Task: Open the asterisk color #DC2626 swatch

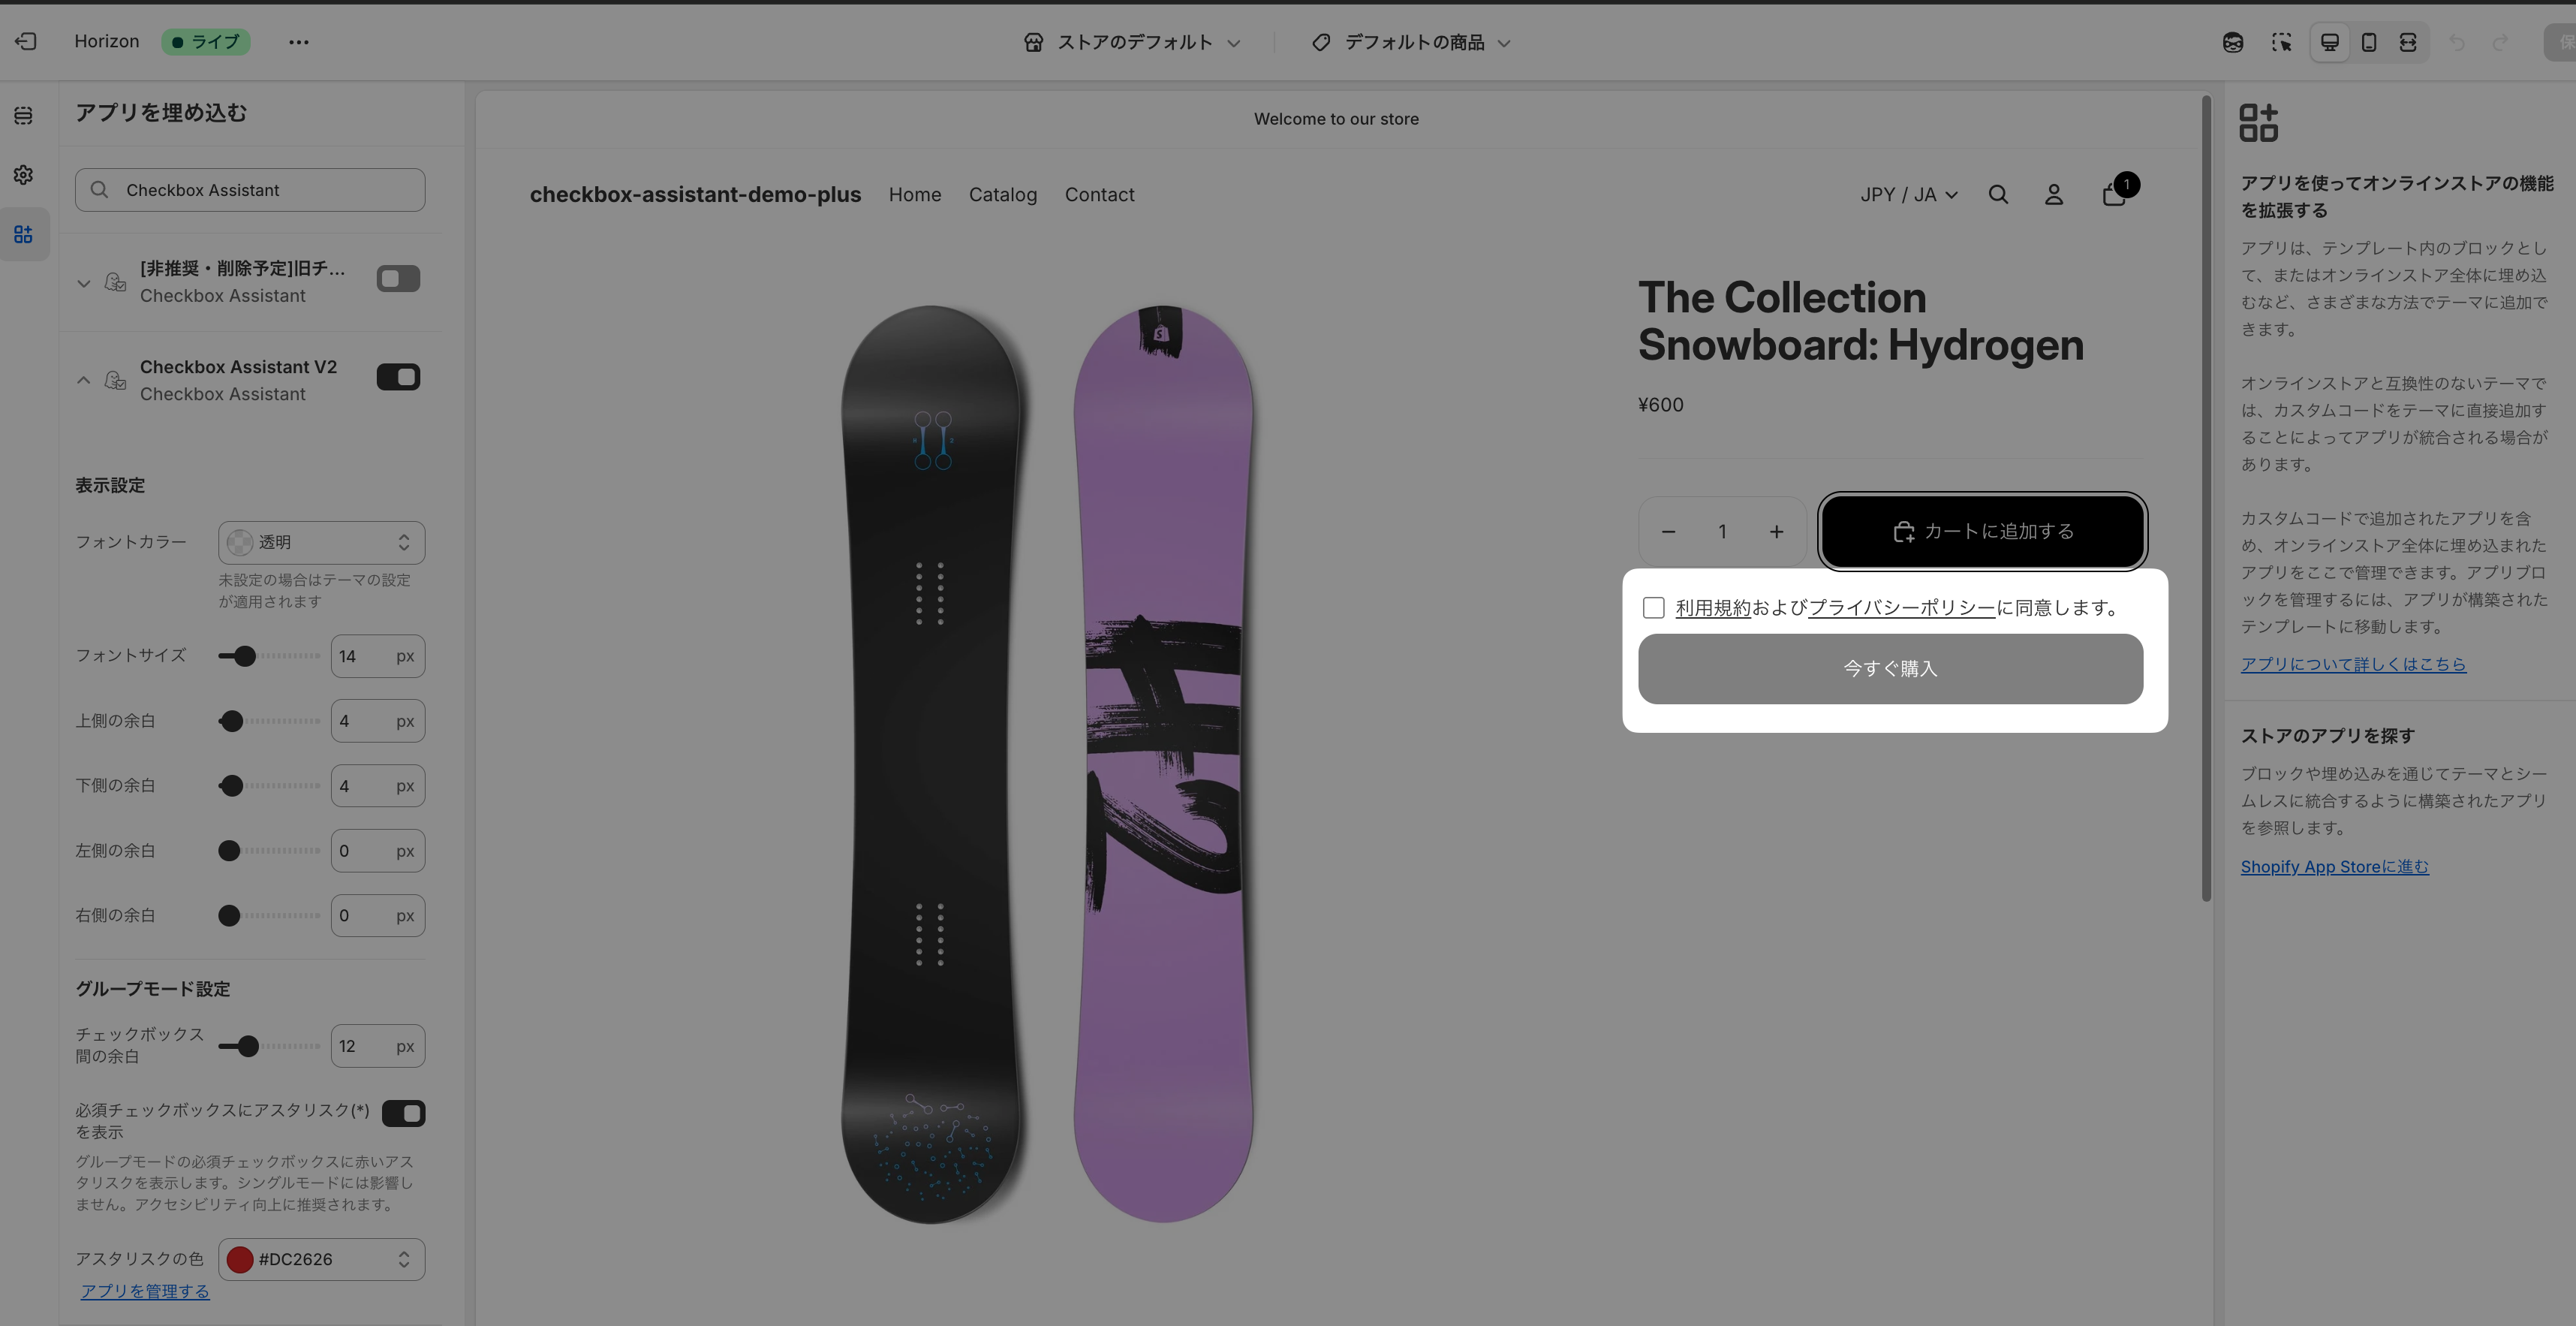Action: point(240,1260)
